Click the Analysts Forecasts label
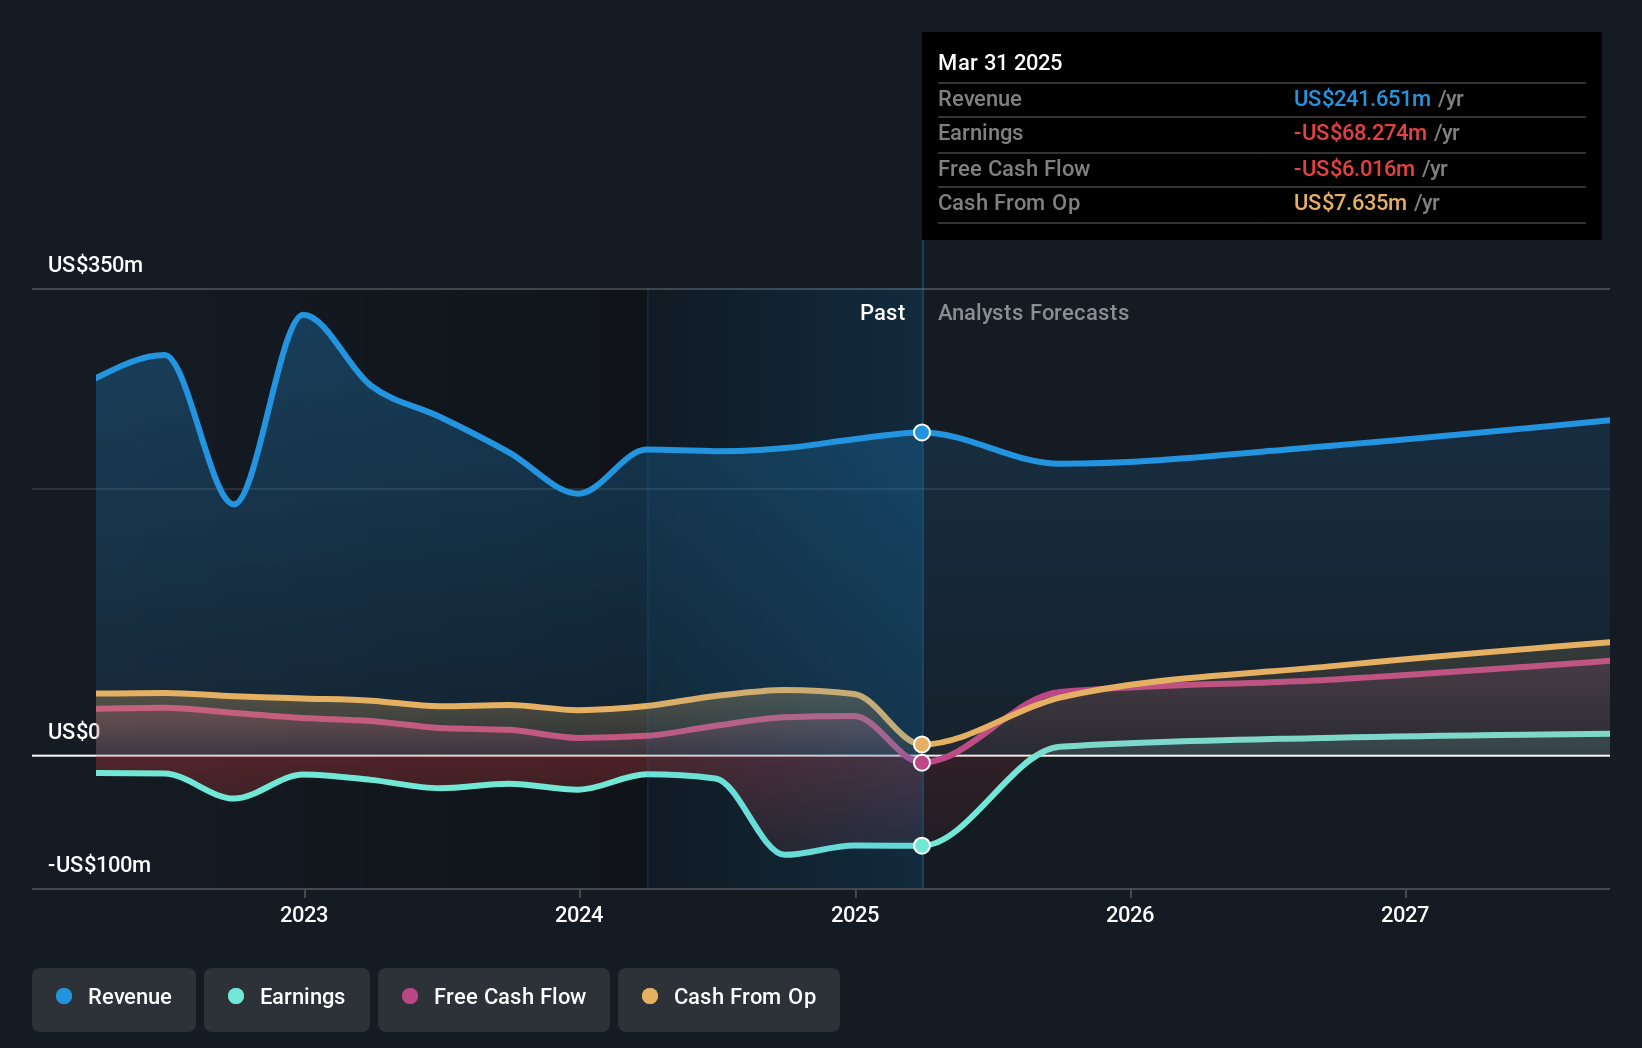The width and height of the screenshot is (1642, 1048). point(1033,313)
